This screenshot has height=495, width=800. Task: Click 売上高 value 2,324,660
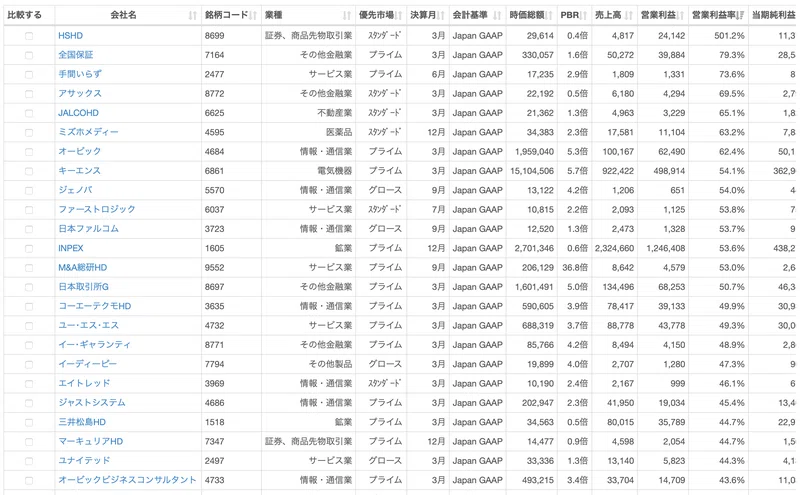click(614, 249)
